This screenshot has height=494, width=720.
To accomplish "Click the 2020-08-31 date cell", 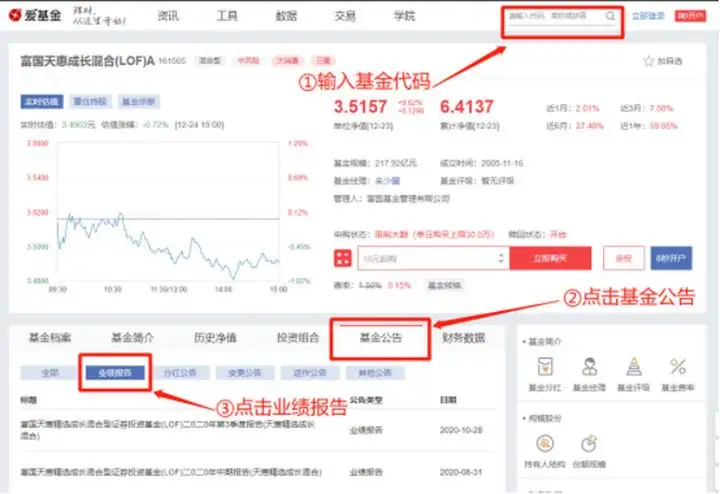I will [461, 472].
